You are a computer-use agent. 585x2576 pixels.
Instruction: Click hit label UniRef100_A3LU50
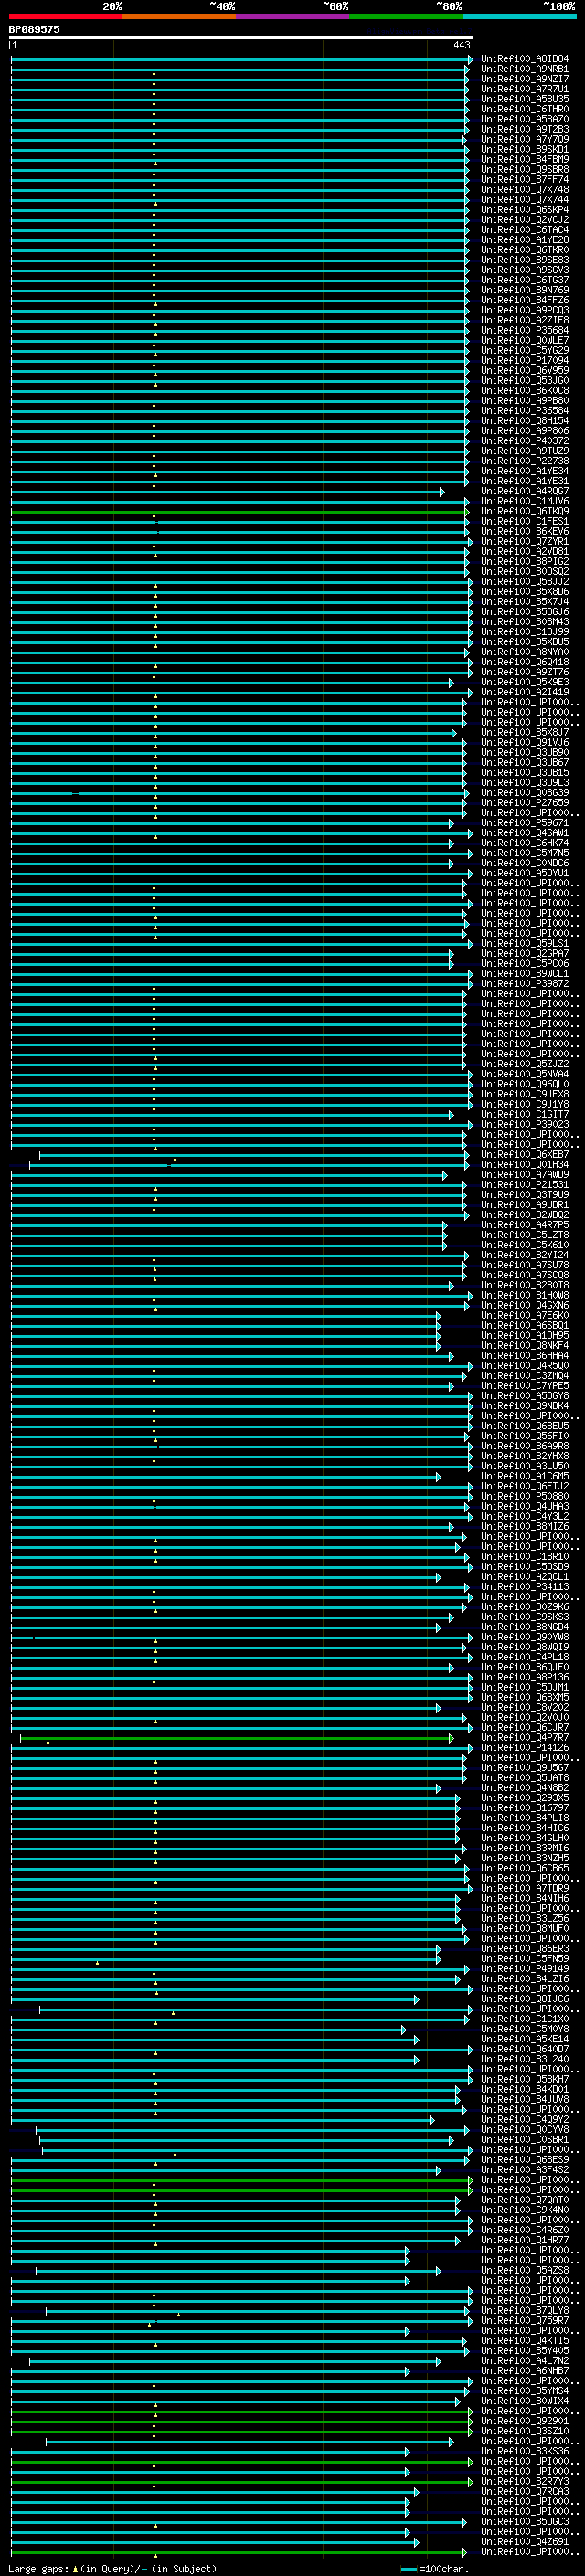tap(524, 1466)
